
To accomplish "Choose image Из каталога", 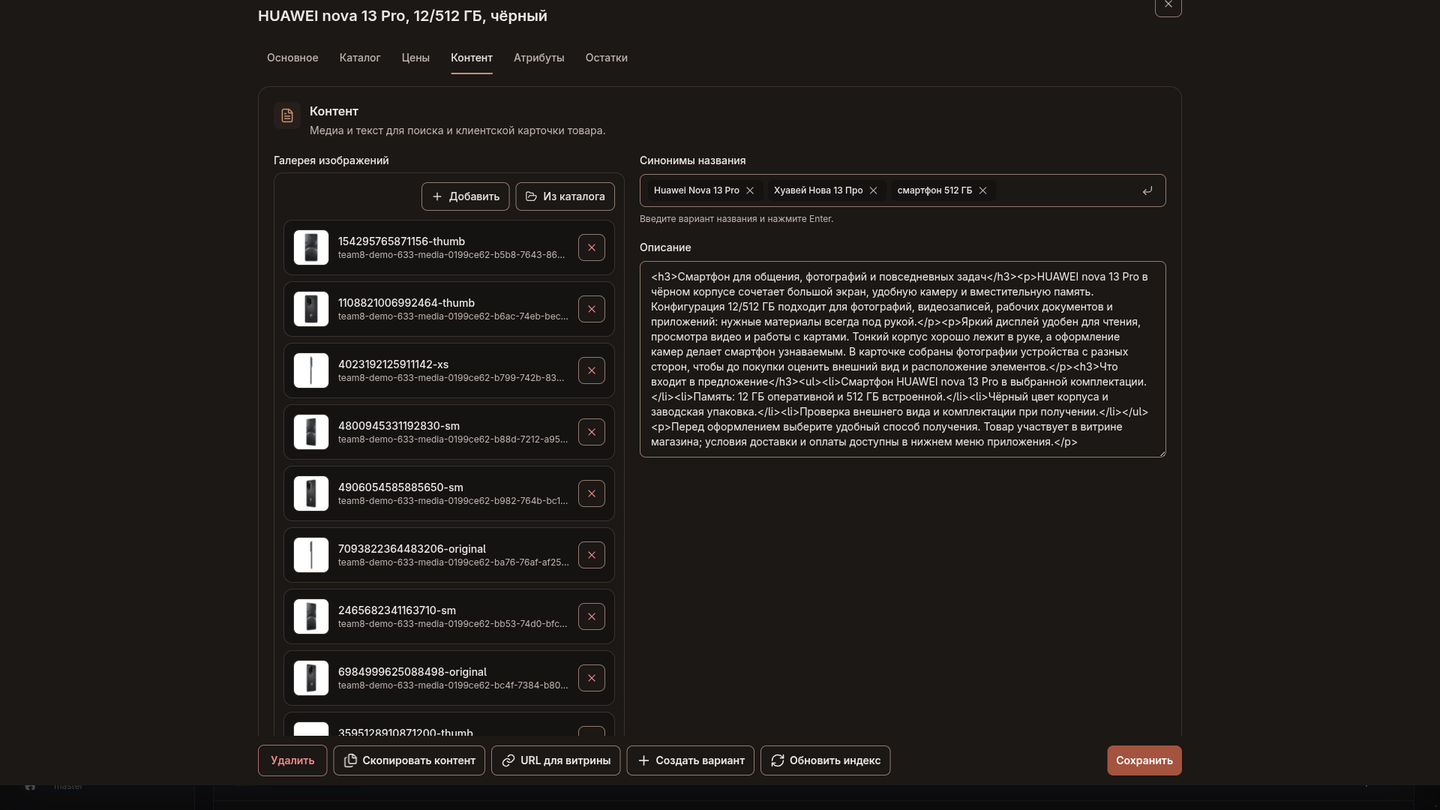I will (565, 197).
